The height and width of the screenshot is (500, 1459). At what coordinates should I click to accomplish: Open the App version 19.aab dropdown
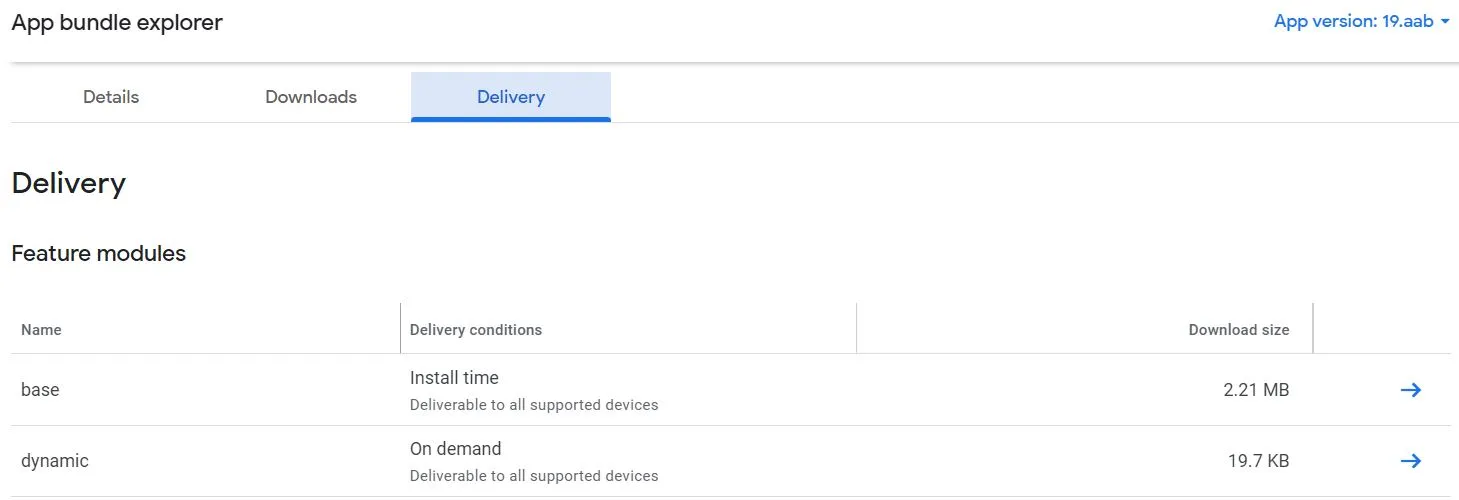click(x=1361, y=21)
